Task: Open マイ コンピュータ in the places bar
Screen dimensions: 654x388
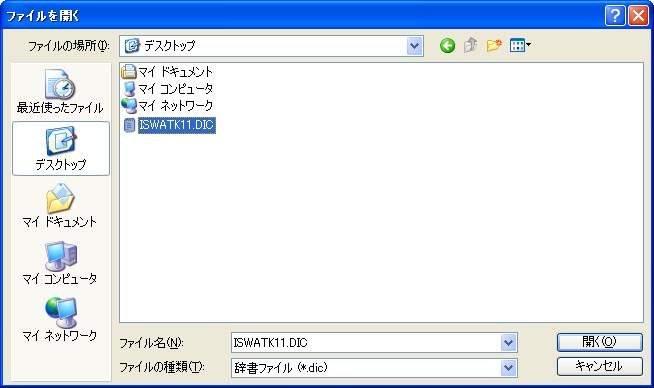Action: (x=60, y=262)
